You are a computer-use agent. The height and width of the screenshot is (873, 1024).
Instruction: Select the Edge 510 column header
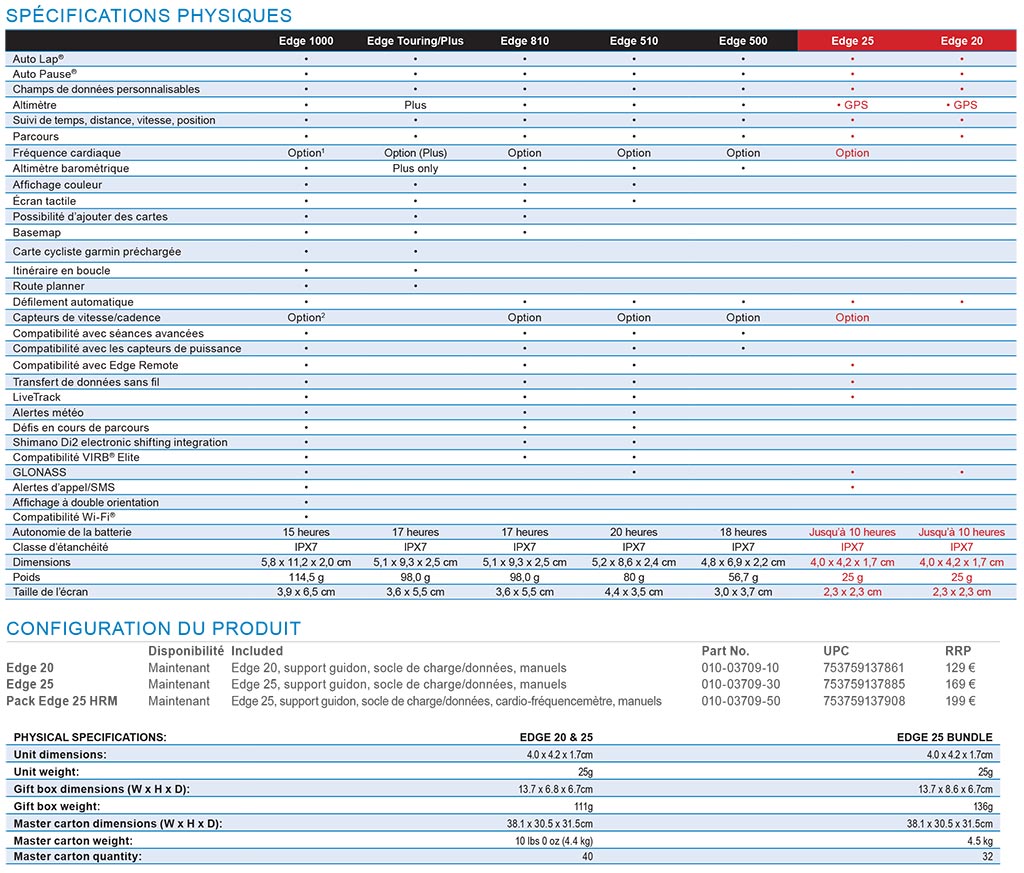click(634, 41)
